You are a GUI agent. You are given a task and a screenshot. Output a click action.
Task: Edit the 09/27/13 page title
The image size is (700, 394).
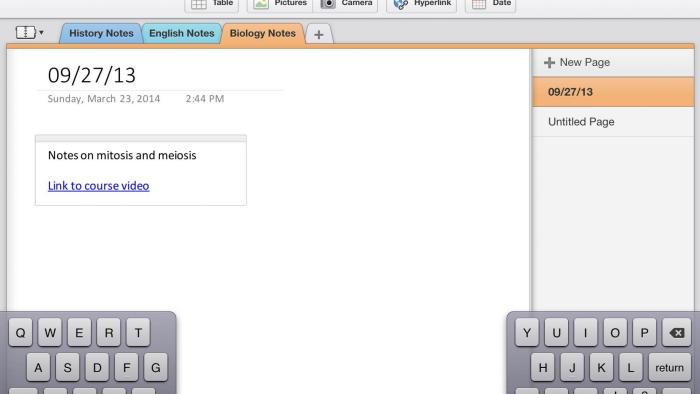pyautogui.click(x=92, y=75)
